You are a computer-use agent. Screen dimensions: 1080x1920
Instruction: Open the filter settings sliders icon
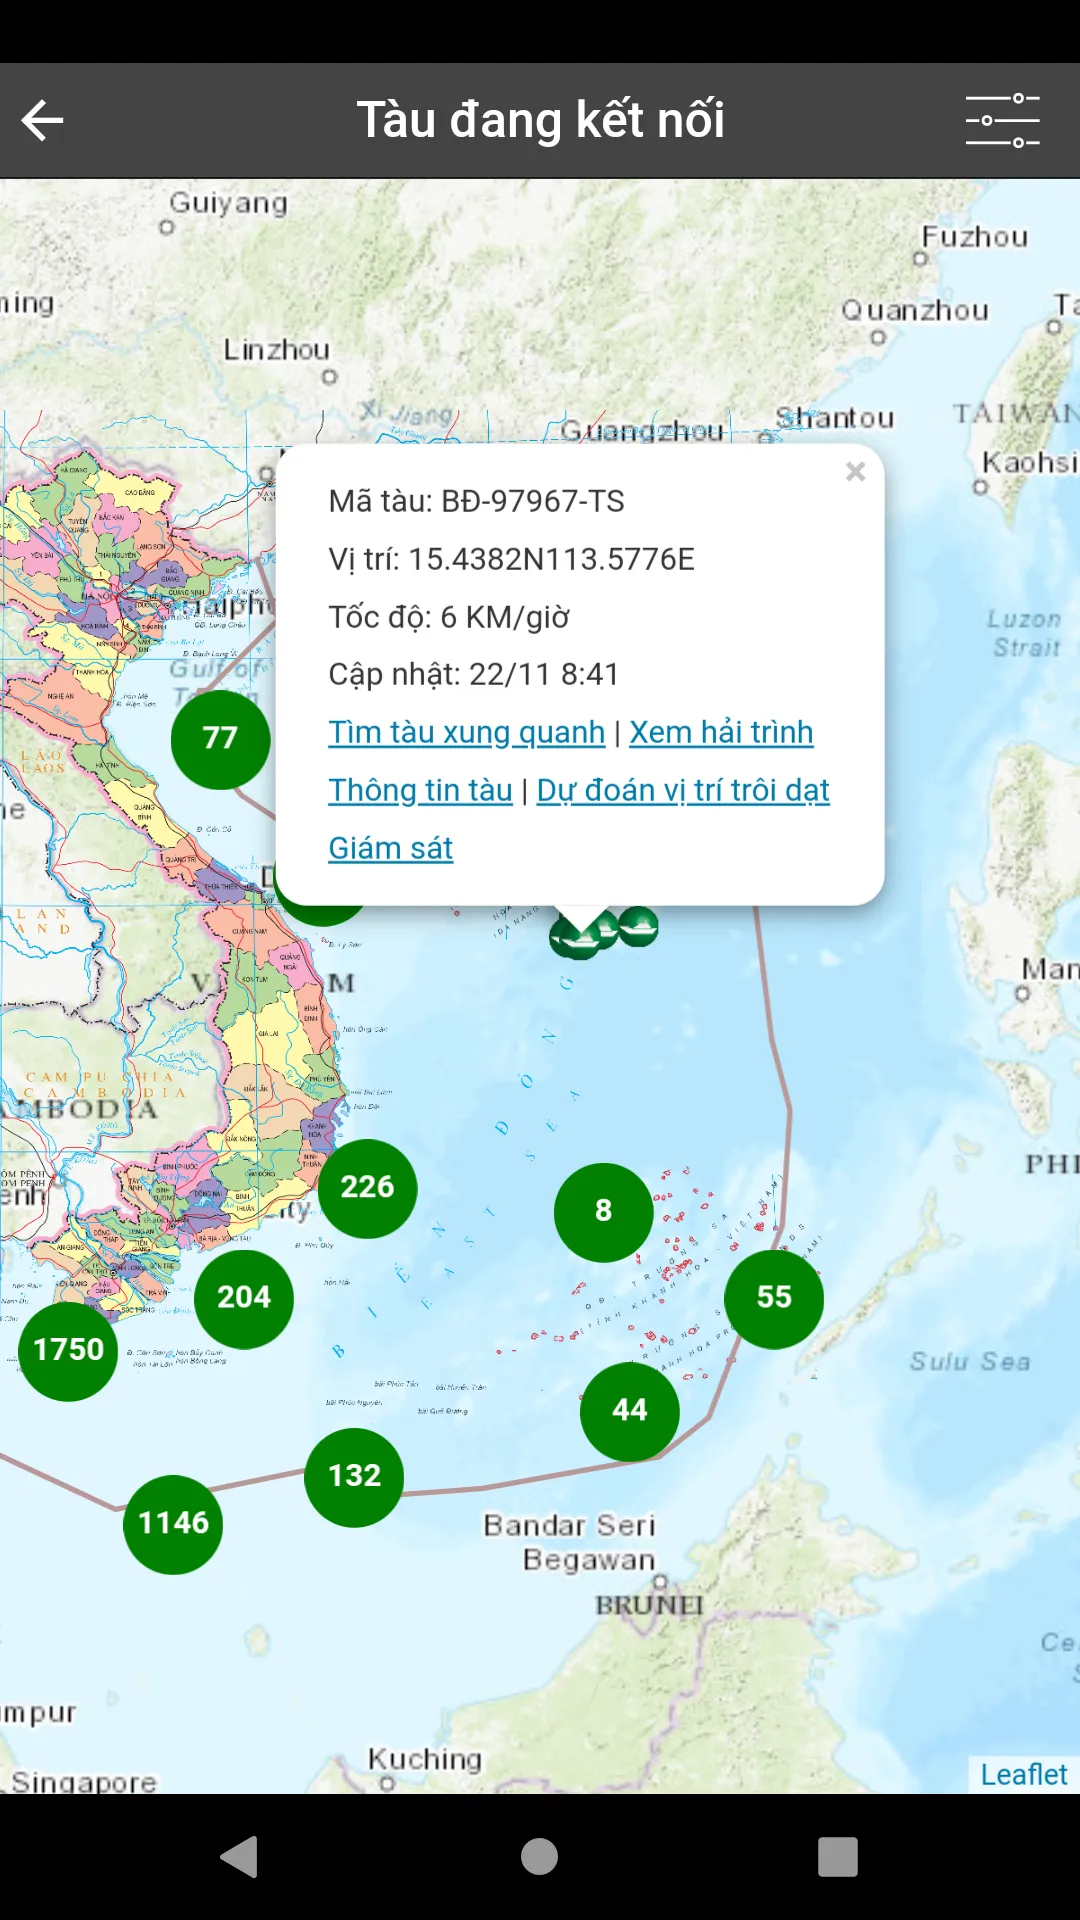[x=1002, y=120]
